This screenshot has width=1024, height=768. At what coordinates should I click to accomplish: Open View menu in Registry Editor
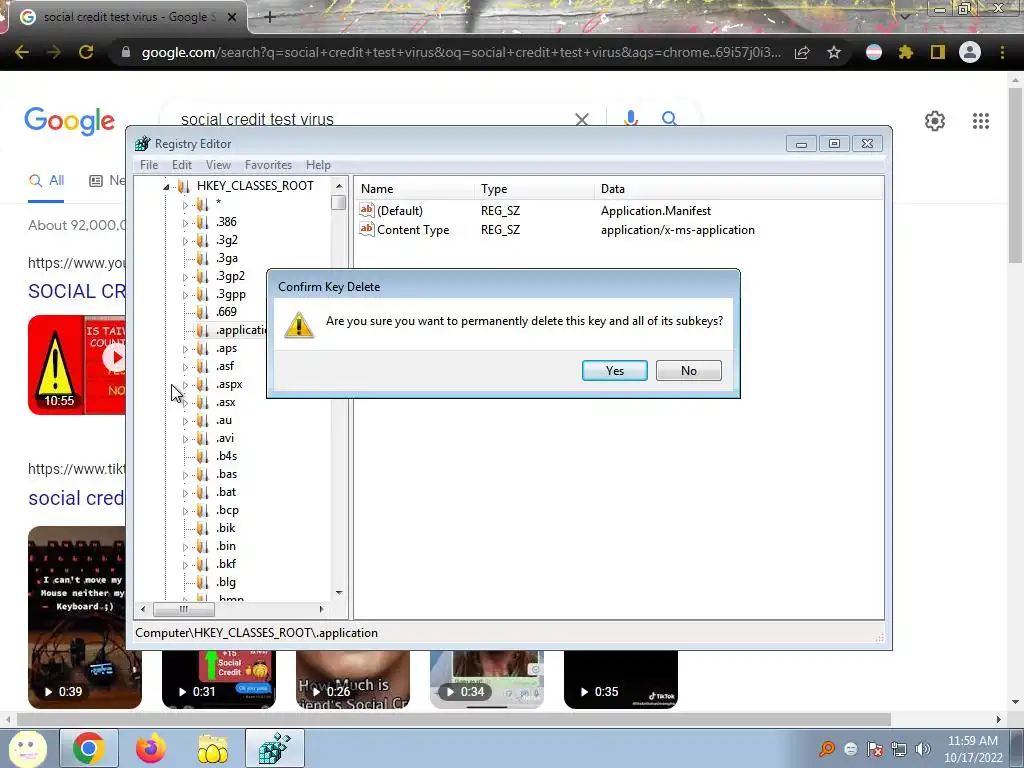coord(218,165)
